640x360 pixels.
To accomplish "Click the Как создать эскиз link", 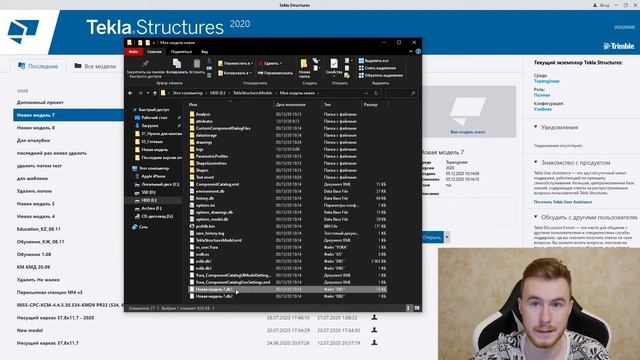I will click(468, 132).
